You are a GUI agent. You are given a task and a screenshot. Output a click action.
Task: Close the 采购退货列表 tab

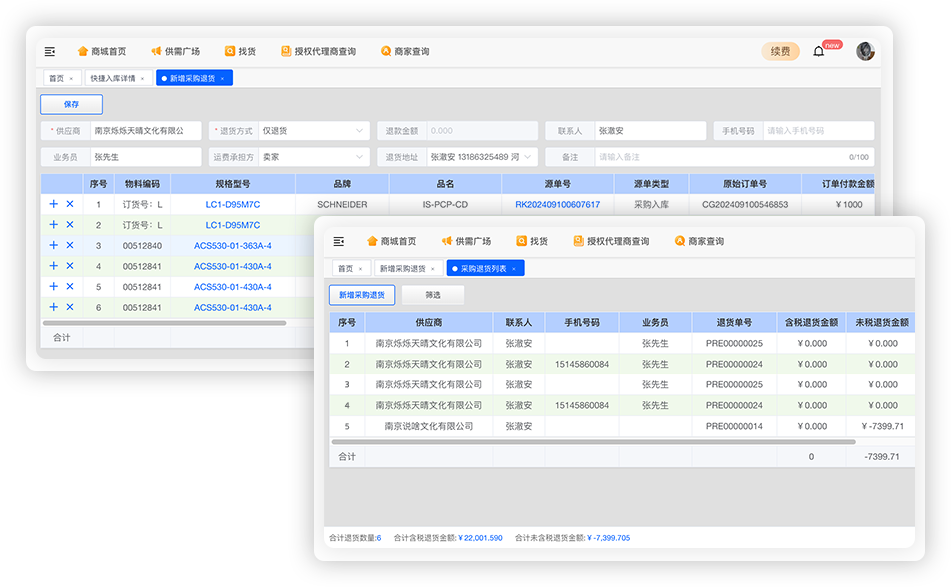click(x=514, y=269)
